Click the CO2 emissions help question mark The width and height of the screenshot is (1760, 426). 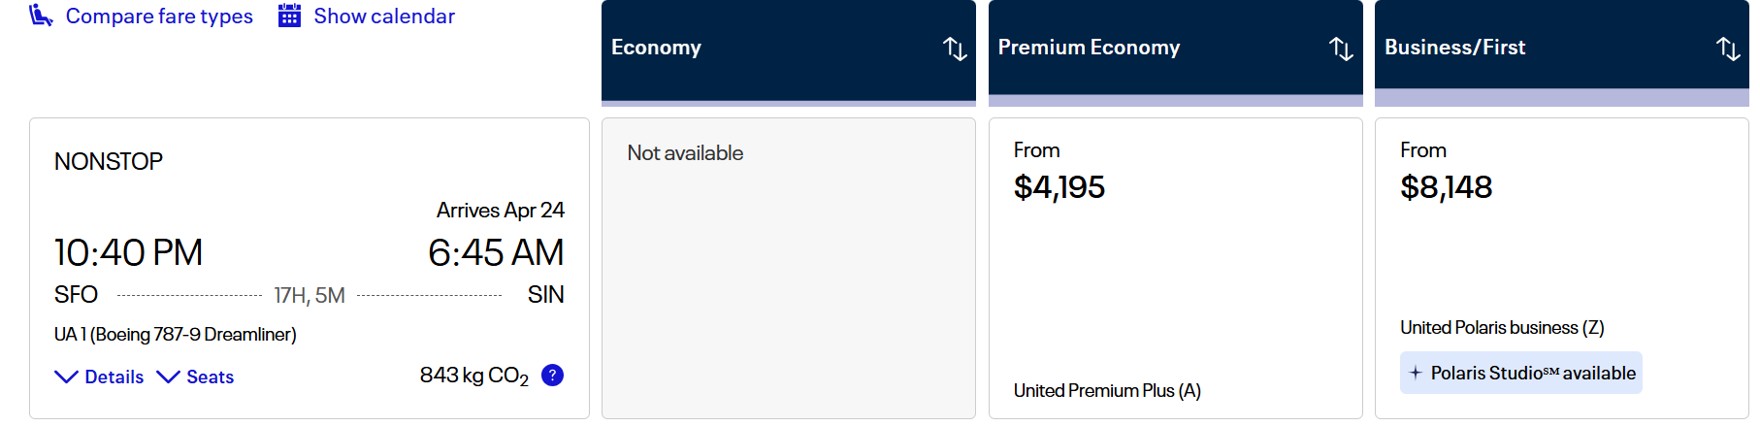(x=552, y=375)
